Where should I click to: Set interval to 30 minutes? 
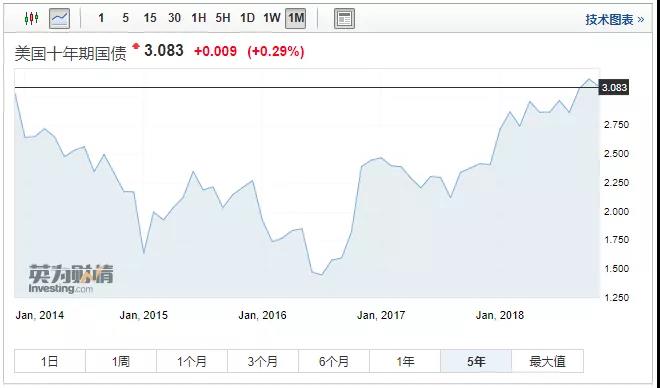click(174, 18)
